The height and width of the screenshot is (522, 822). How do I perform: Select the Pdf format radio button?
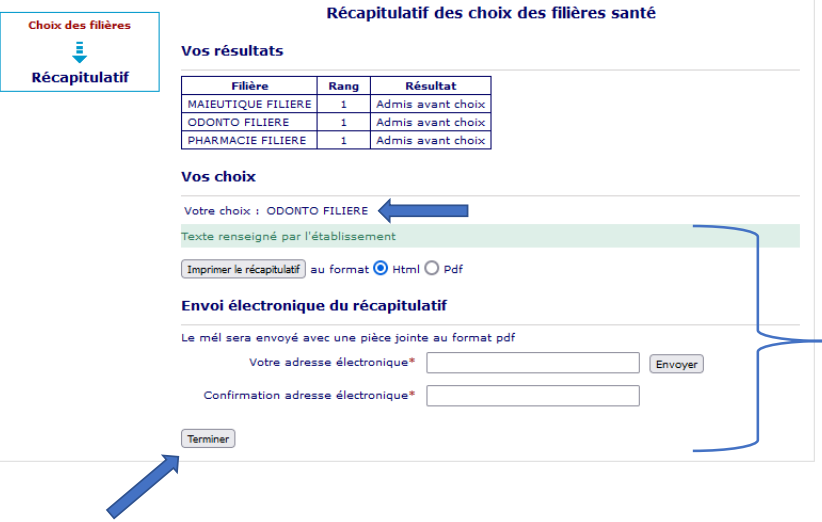432,269
